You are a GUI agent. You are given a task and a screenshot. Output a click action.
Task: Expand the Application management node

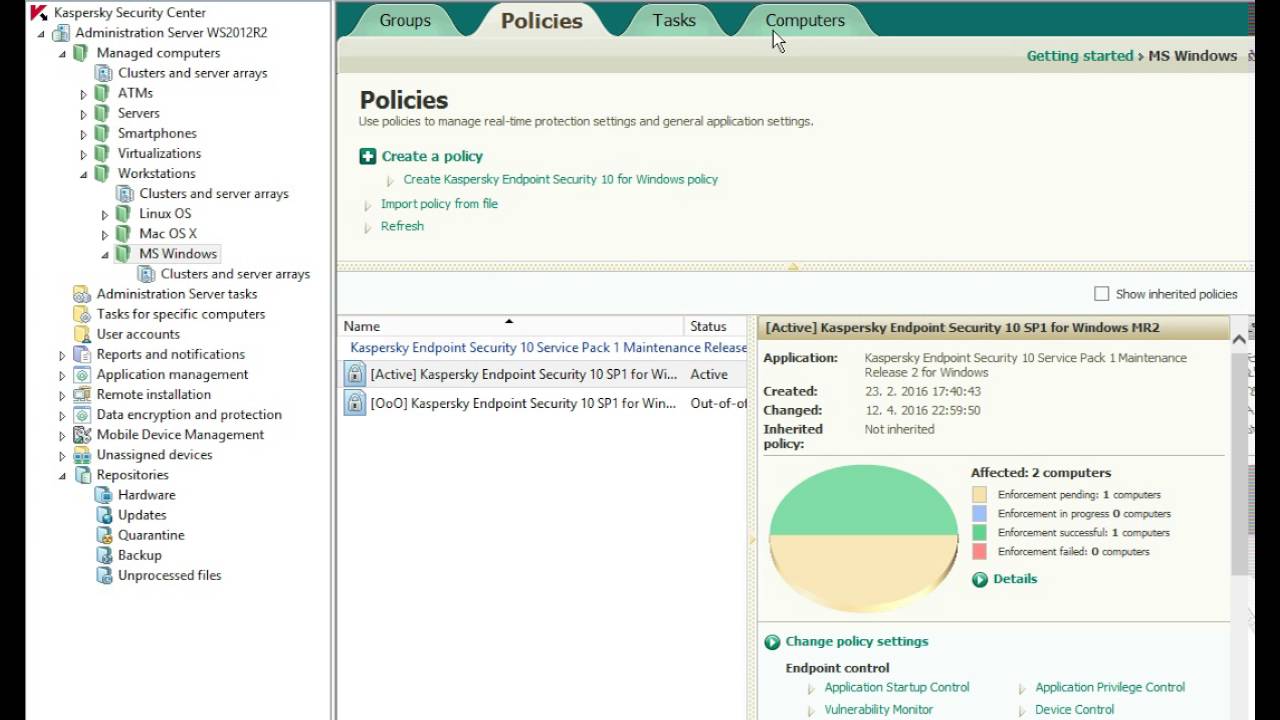[x=62, y=375]
